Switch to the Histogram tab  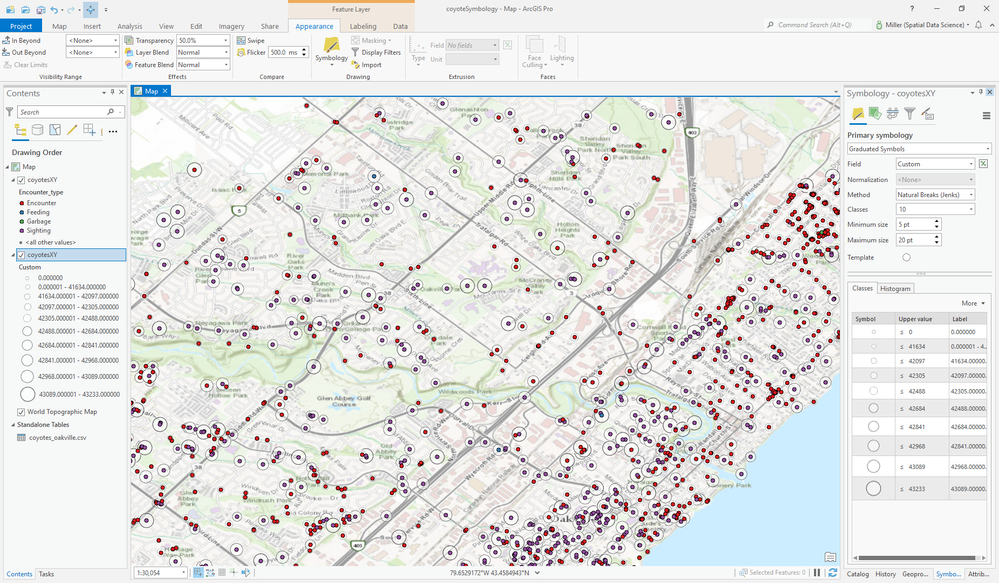coord(895,288)
